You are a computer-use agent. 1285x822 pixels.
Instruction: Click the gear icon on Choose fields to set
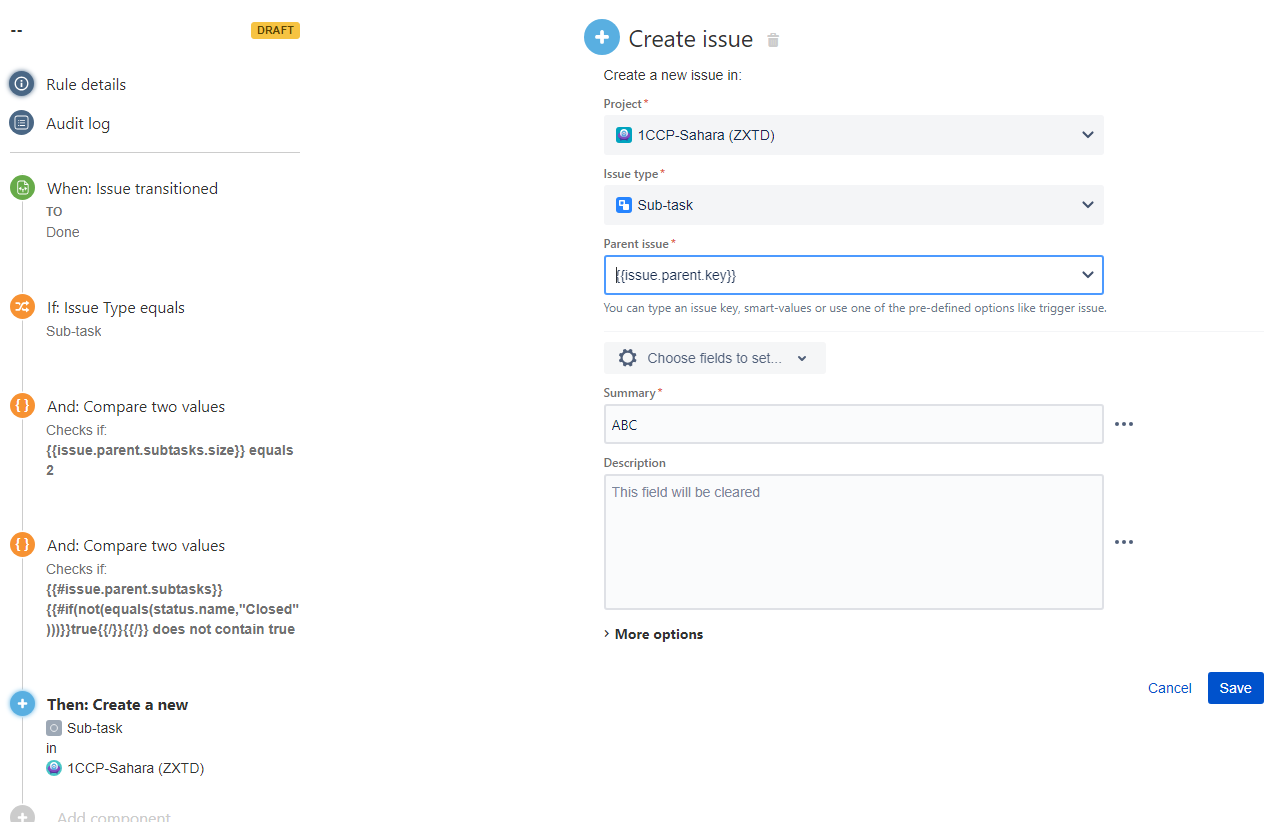[x=628, y=357]
